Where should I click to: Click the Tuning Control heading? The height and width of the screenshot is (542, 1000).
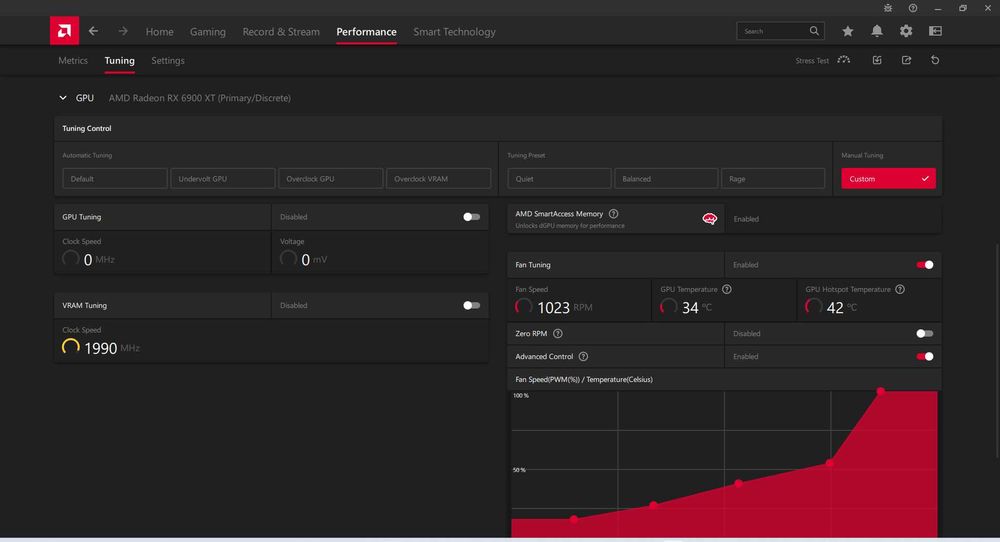(87, 128)
